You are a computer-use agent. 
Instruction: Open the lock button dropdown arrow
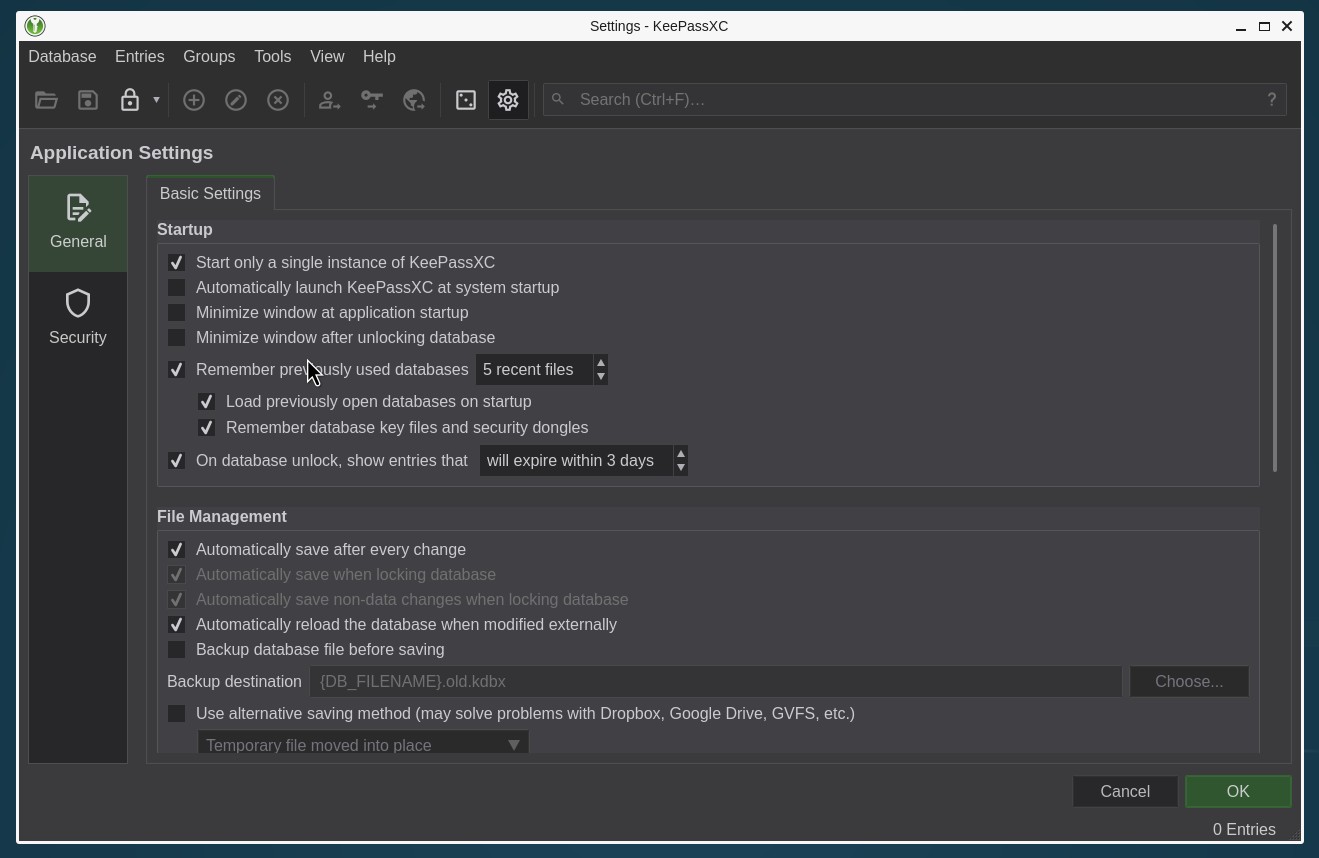[x=156, y=100]
